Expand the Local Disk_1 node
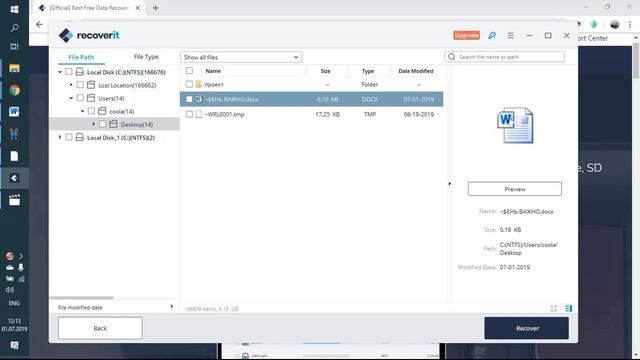The height and width of the screenshot is (360, 640). (60, 137)
